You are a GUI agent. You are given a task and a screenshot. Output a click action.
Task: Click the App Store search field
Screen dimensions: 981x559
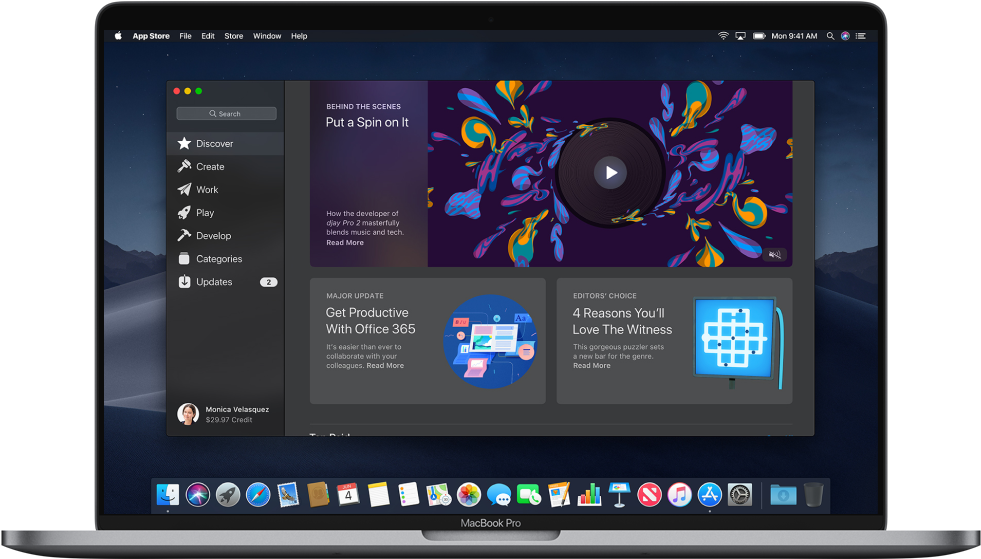(226, 113)
